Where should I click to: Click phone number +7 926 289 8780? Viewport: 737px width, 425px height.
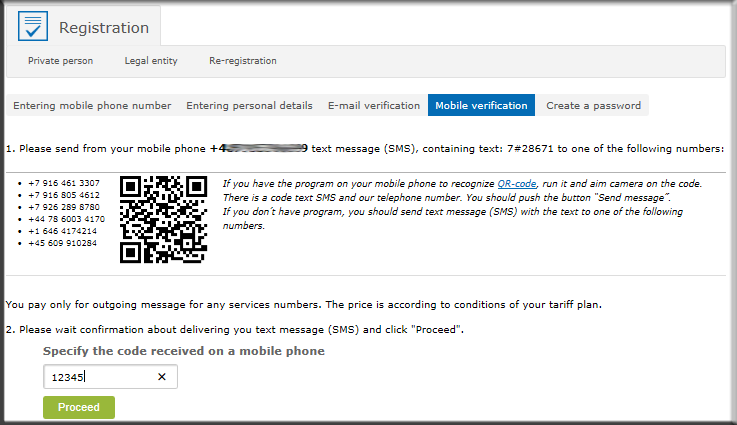[x=64, y=207]
